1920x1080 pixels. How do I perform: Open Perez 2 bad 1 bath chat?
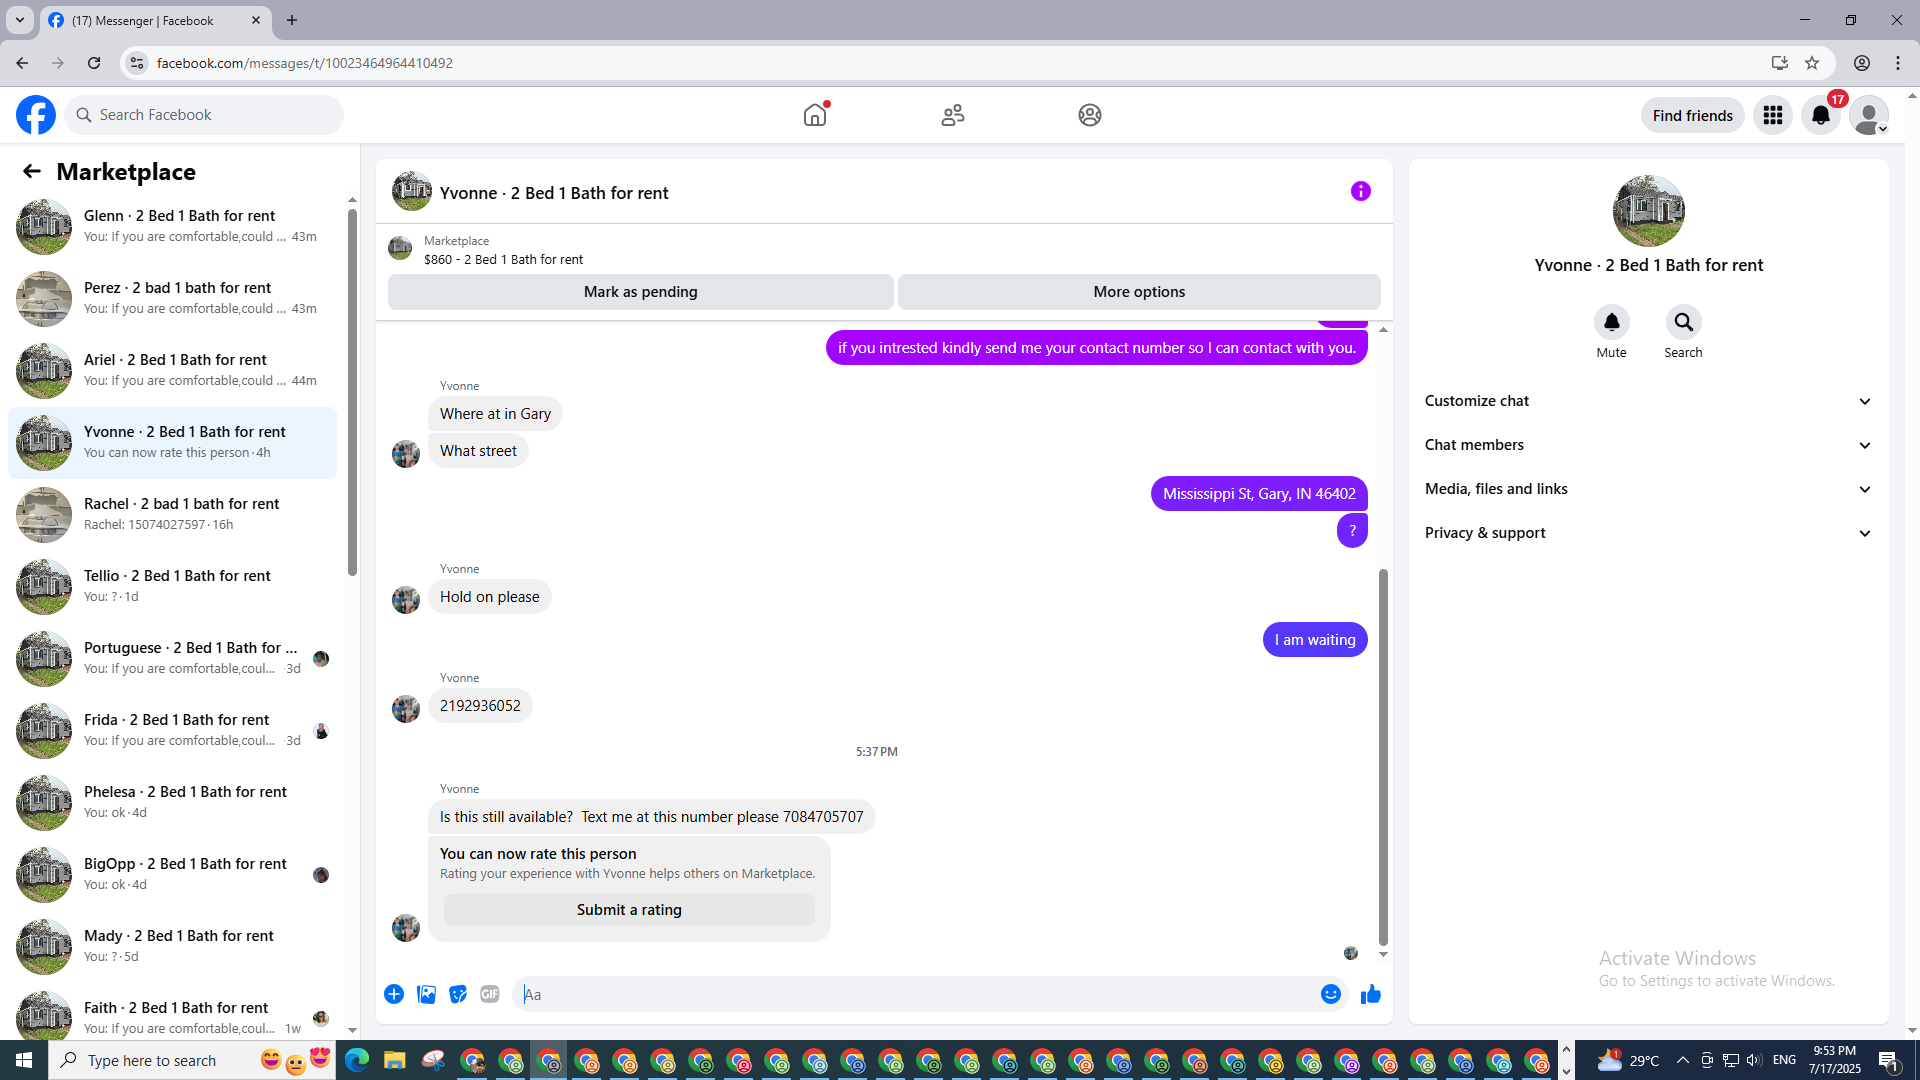point(172,298)
